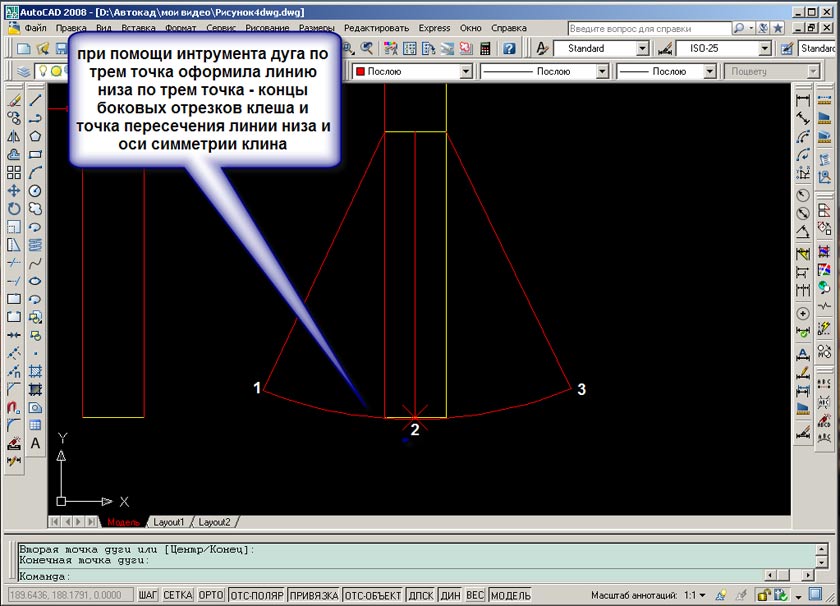Select the multiline Text tool
The width and height of the screenshot is (840, 606).
pos(35,443)
